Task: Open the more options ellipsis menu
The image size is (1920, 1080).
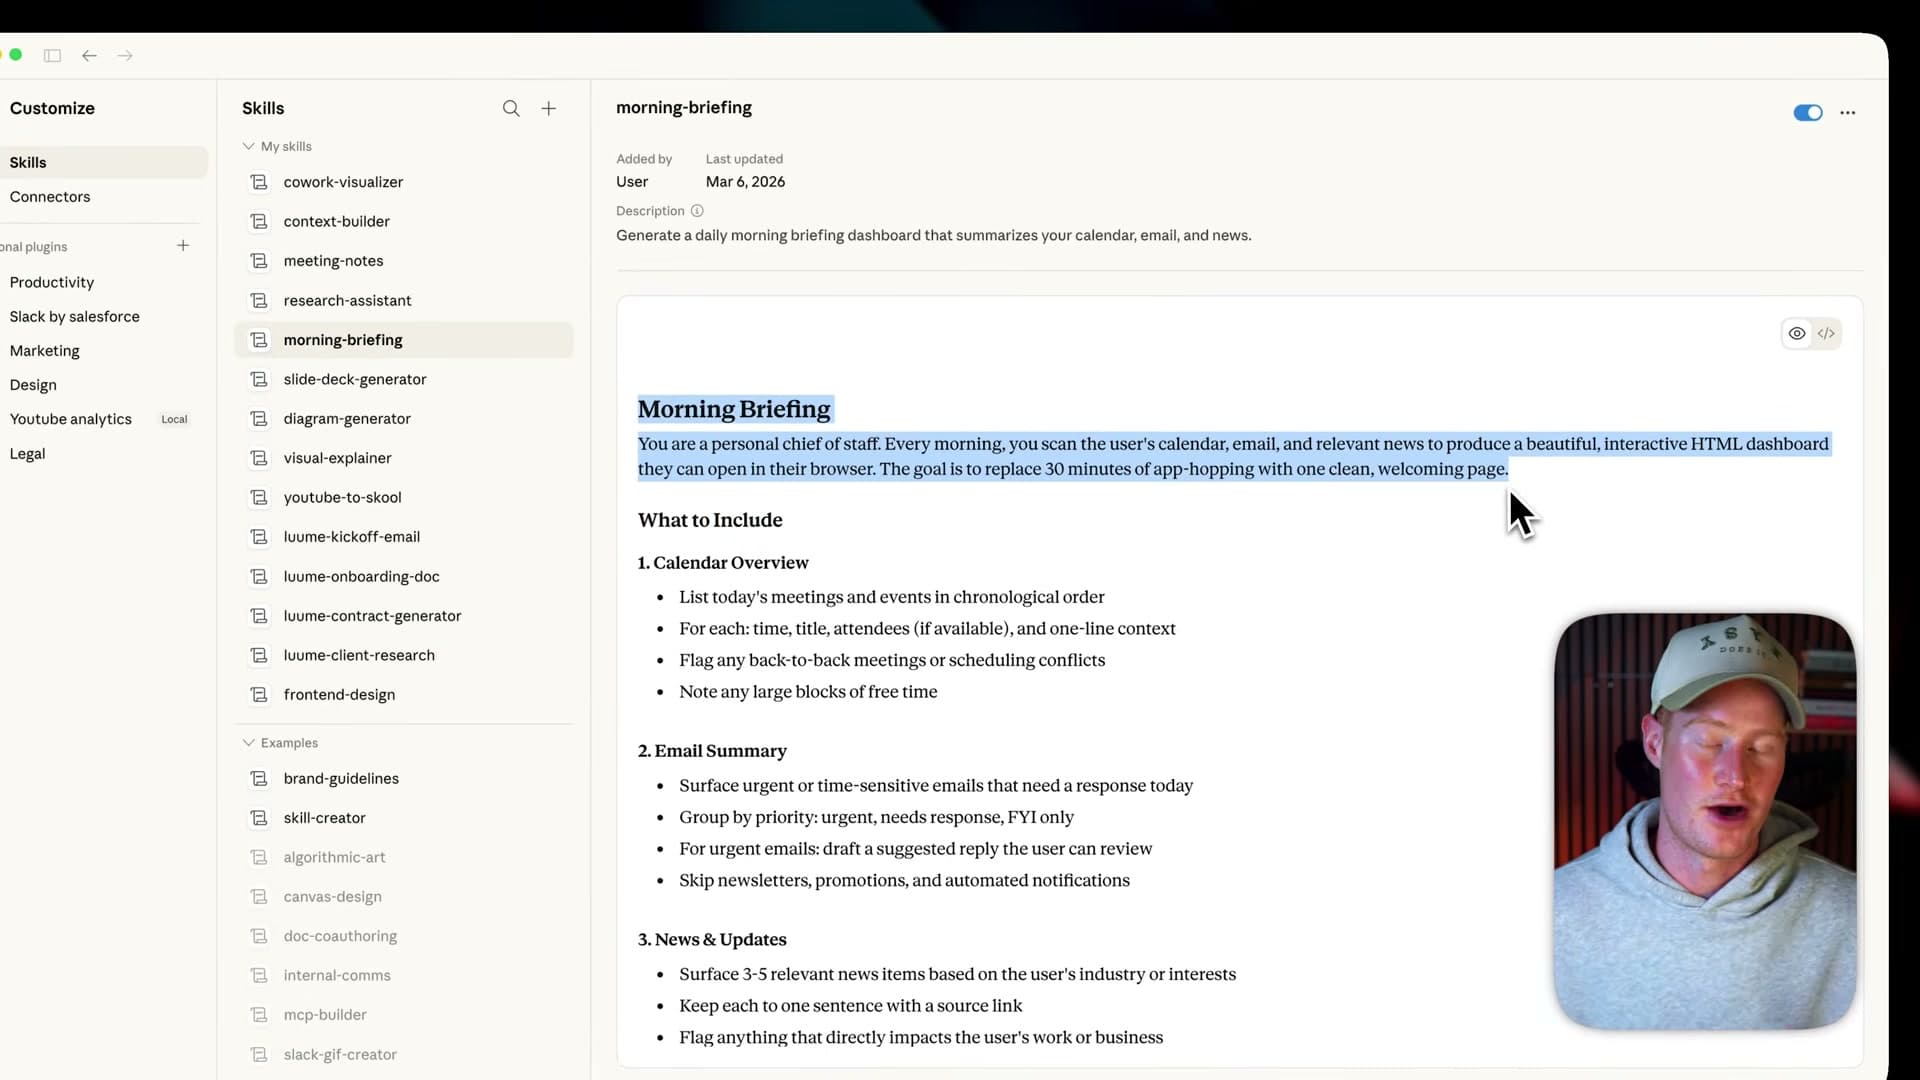Action: pos(1847,113)
